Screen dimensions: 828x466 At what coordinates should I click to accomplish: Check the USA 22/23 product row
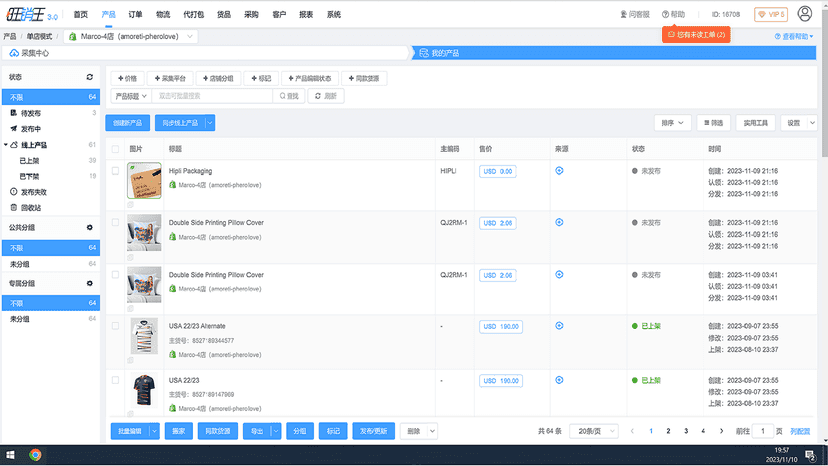click(115, 380)
